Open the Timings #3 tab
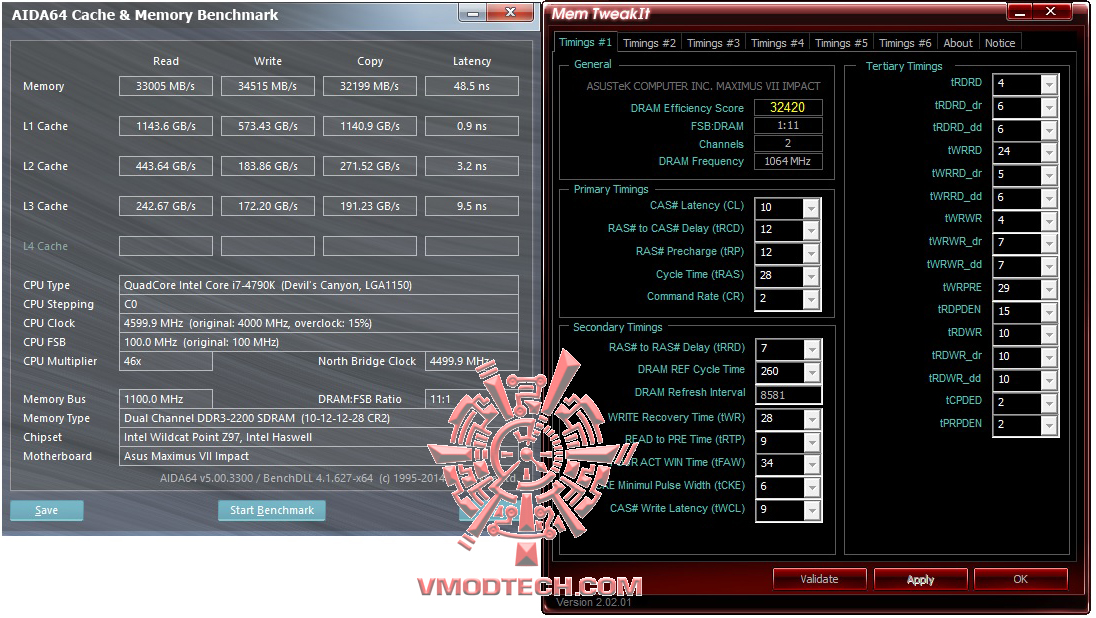The width and height of the screenshot is (1096, 618). tap(713, 43)
